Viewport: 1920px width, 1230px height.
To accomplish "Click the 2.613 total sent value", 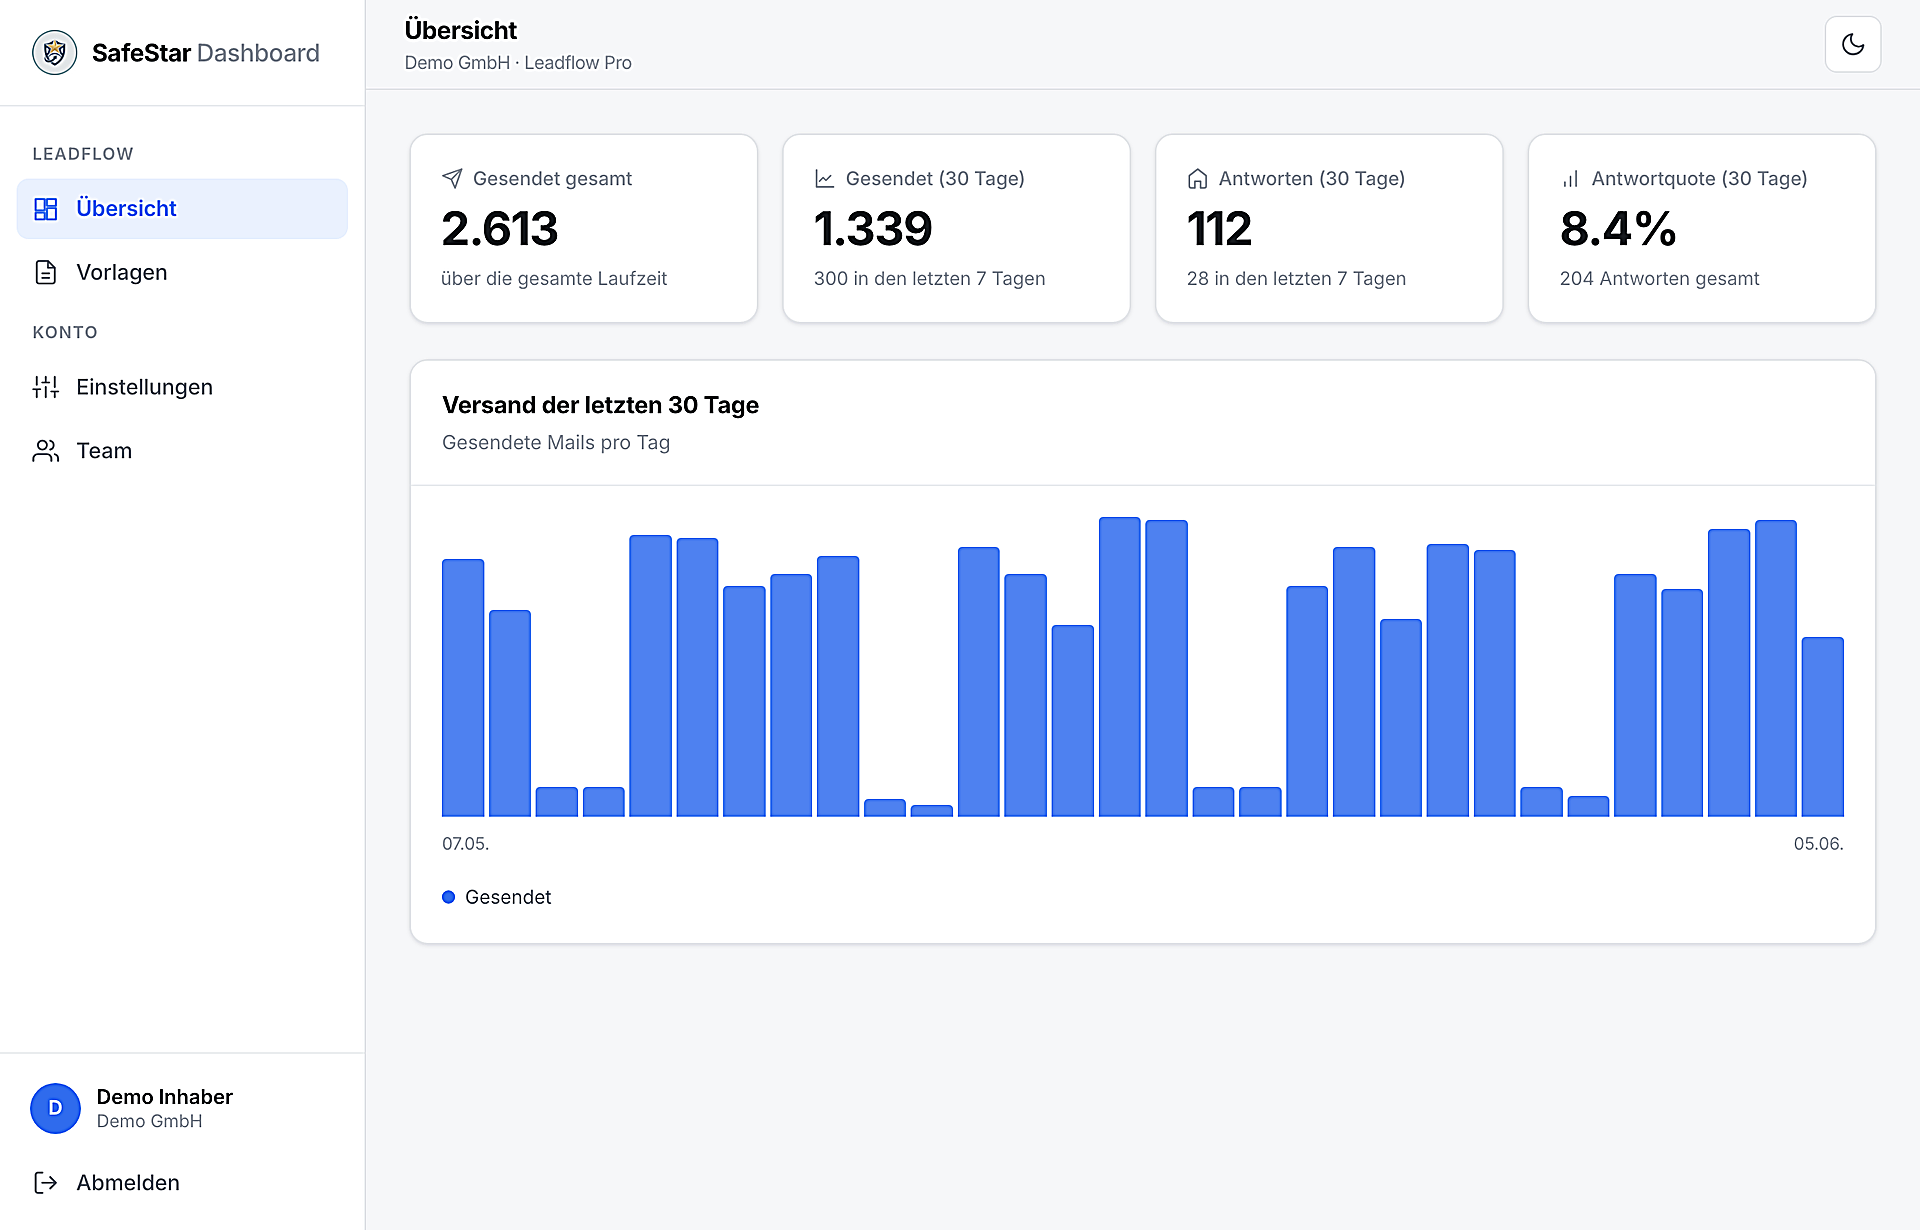I will (500, 229).
